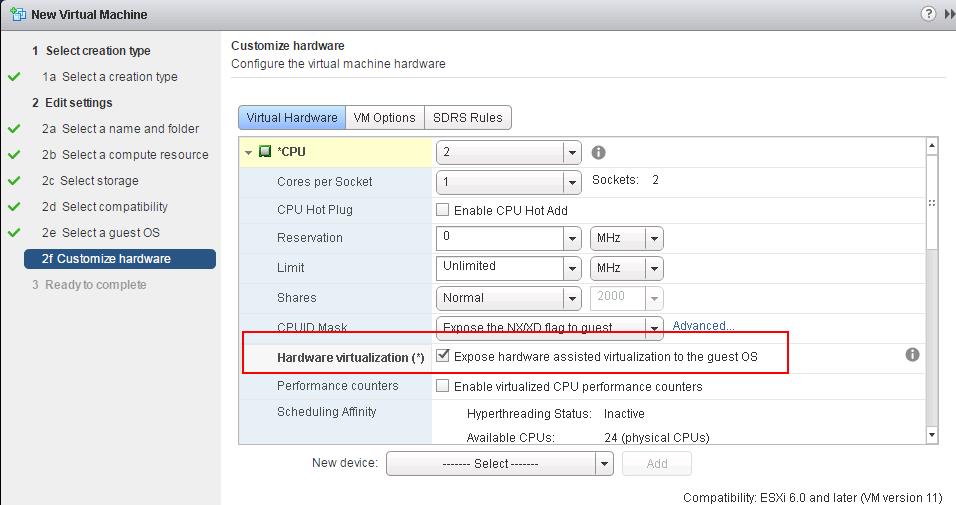Image resolution: width=956 pixels, height=505 pixels.
Task: Click the Scheduling Affinity label
Action: coord(326,412)
